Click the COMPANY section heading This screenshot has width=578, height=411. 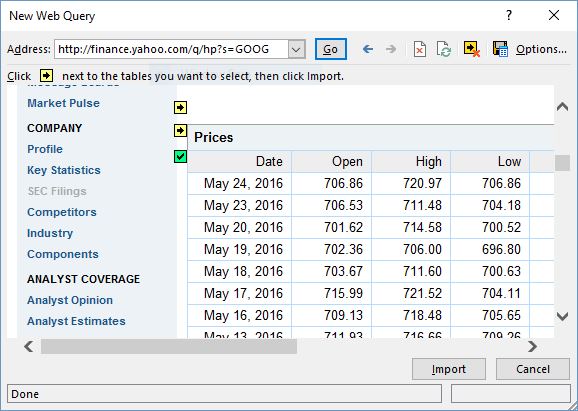click(x=55, y=128)
